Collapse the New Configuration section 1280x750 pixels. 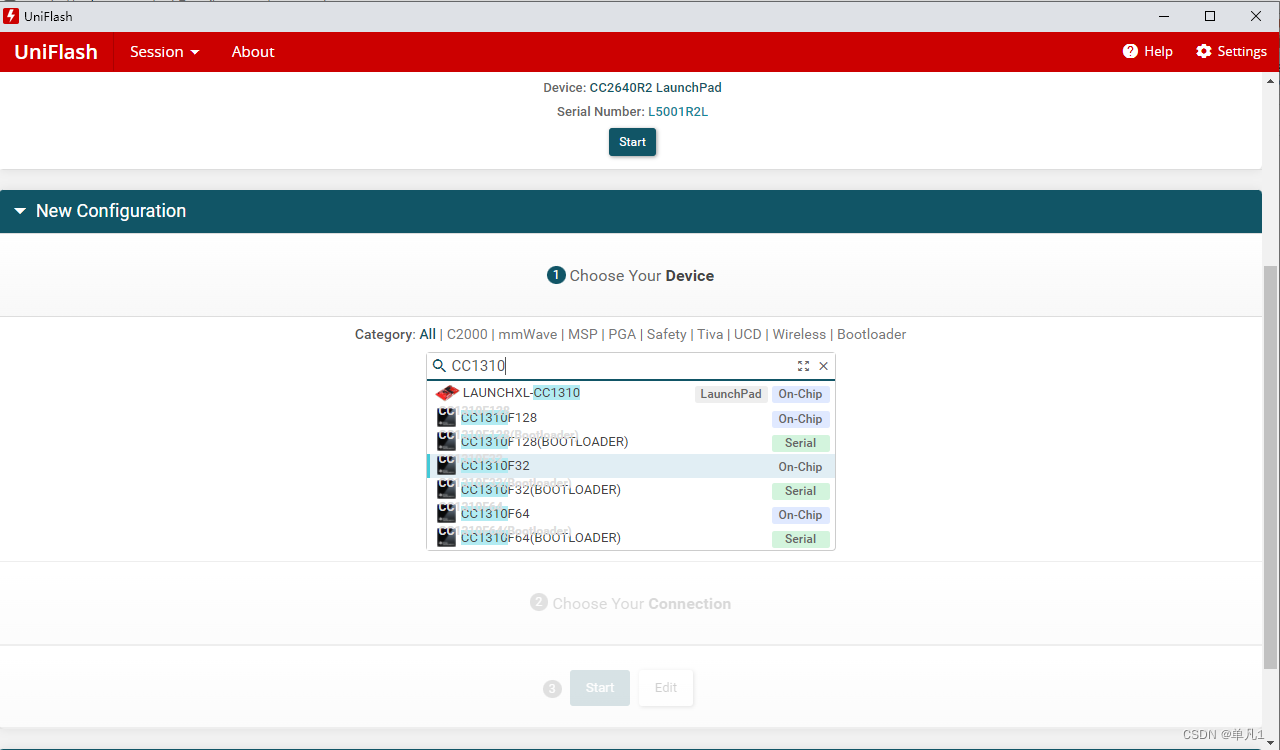click(x=631, y=211)
